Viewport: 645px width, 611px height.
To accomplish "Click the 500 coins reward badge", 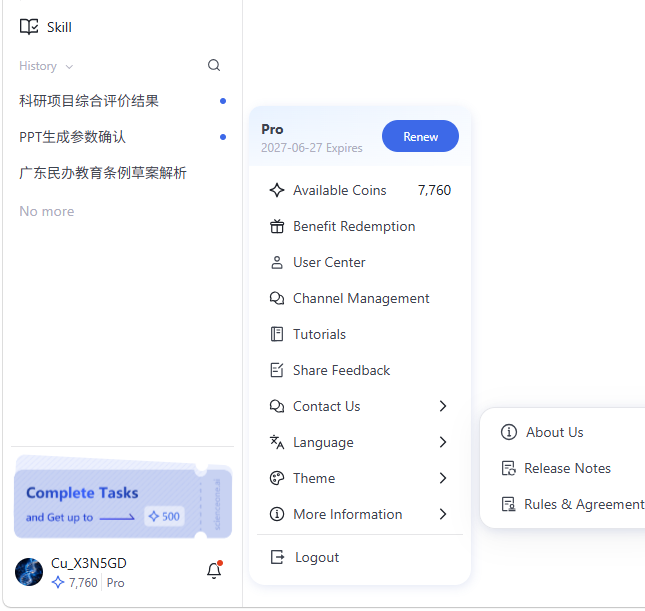I will pos(165,516).
